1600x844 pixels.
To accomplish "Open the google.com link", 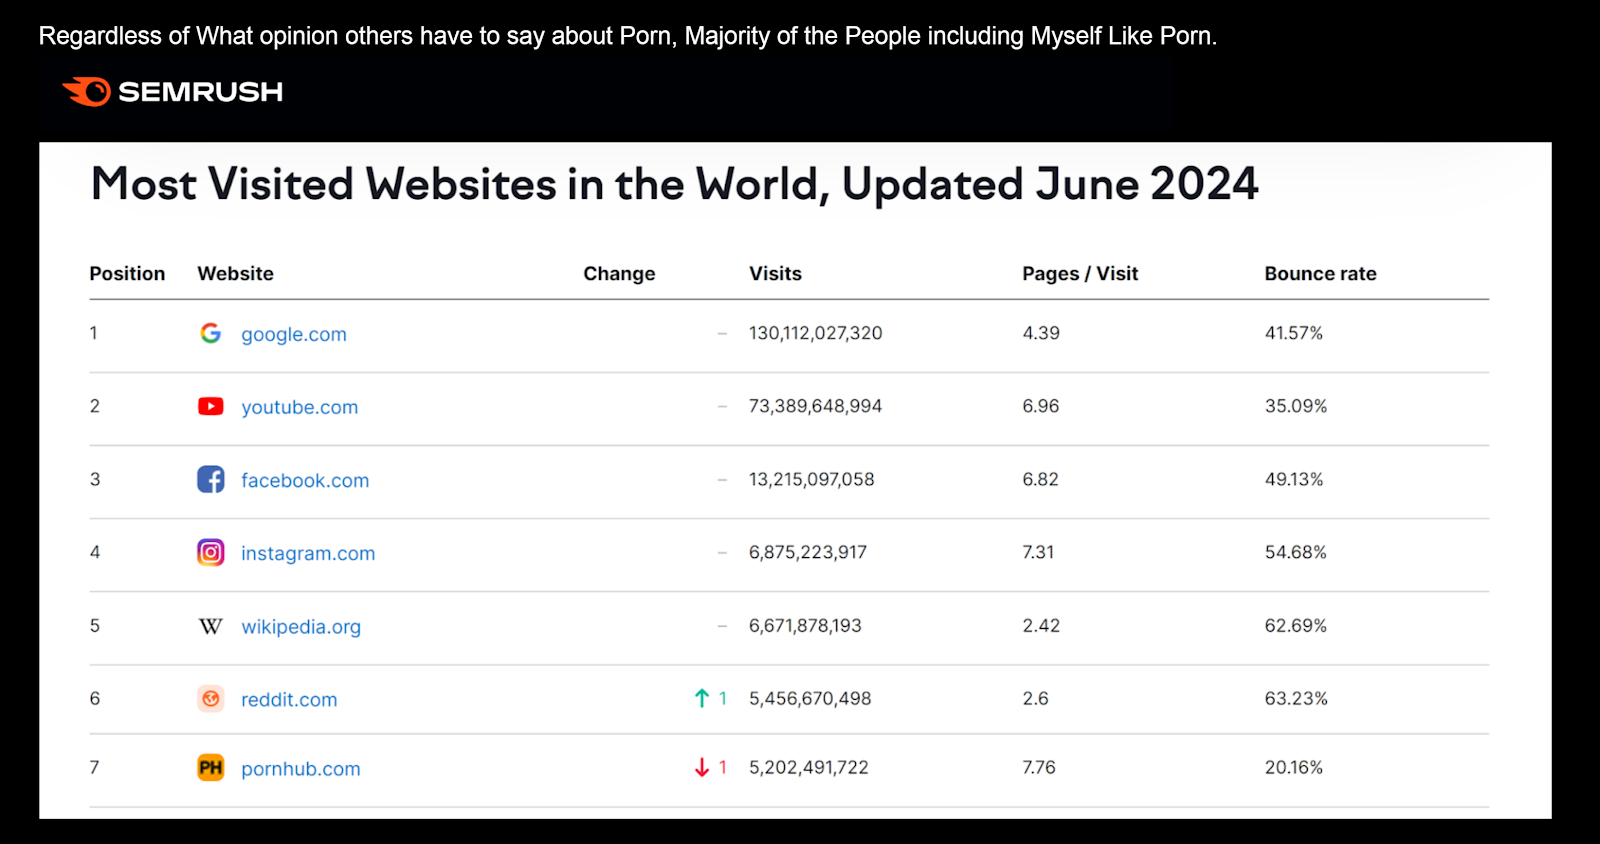I will pos(293,334).
